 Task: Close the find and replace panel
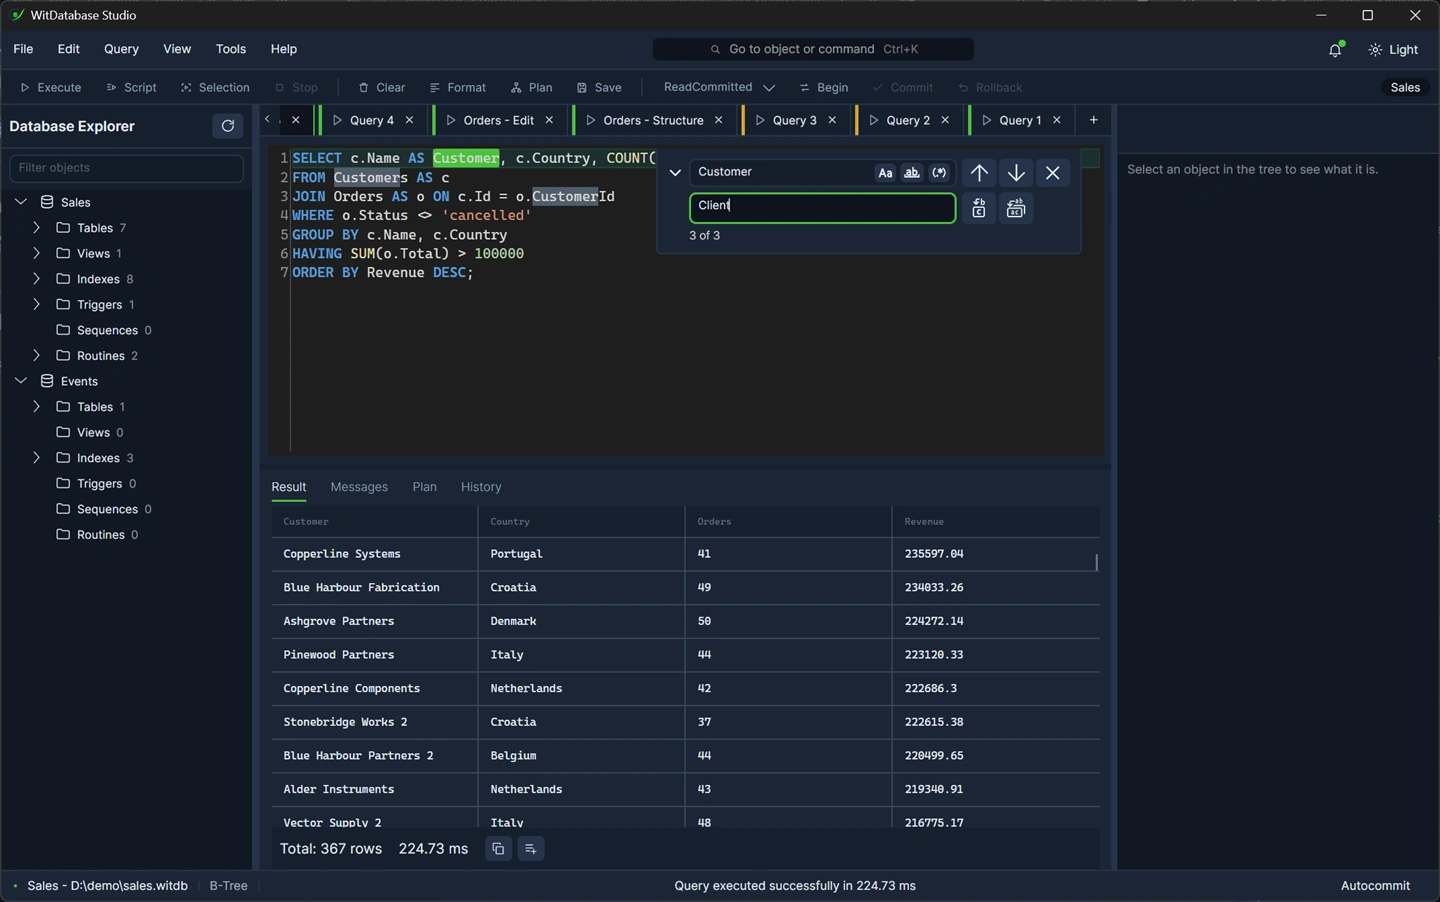[1053, 173]
